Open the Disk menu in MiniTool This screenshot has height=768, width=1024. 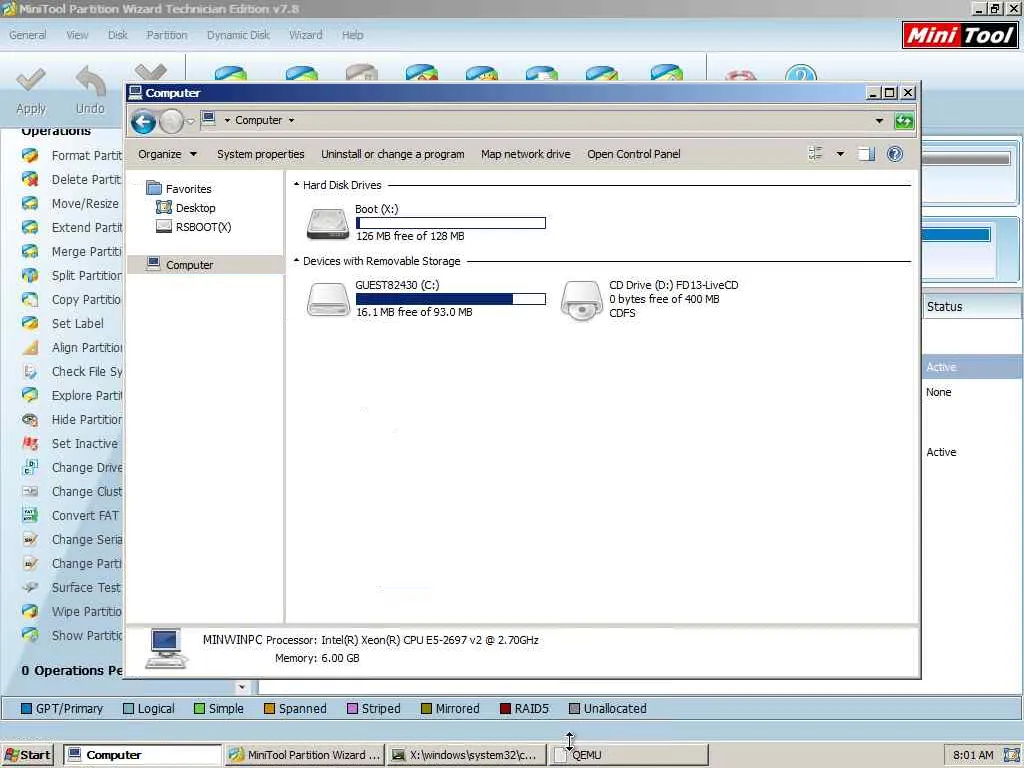click(118, 35)
